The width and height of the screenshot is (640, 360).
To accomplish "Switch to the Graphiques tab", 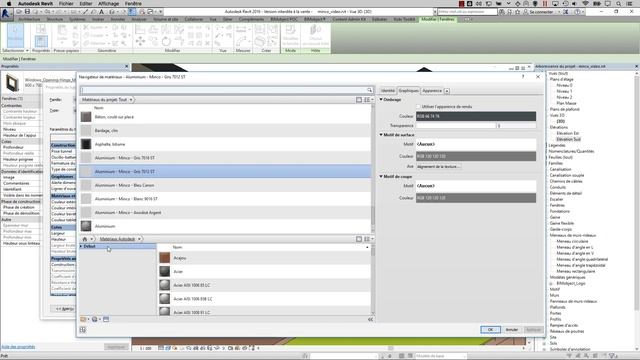I will (409, 91).
